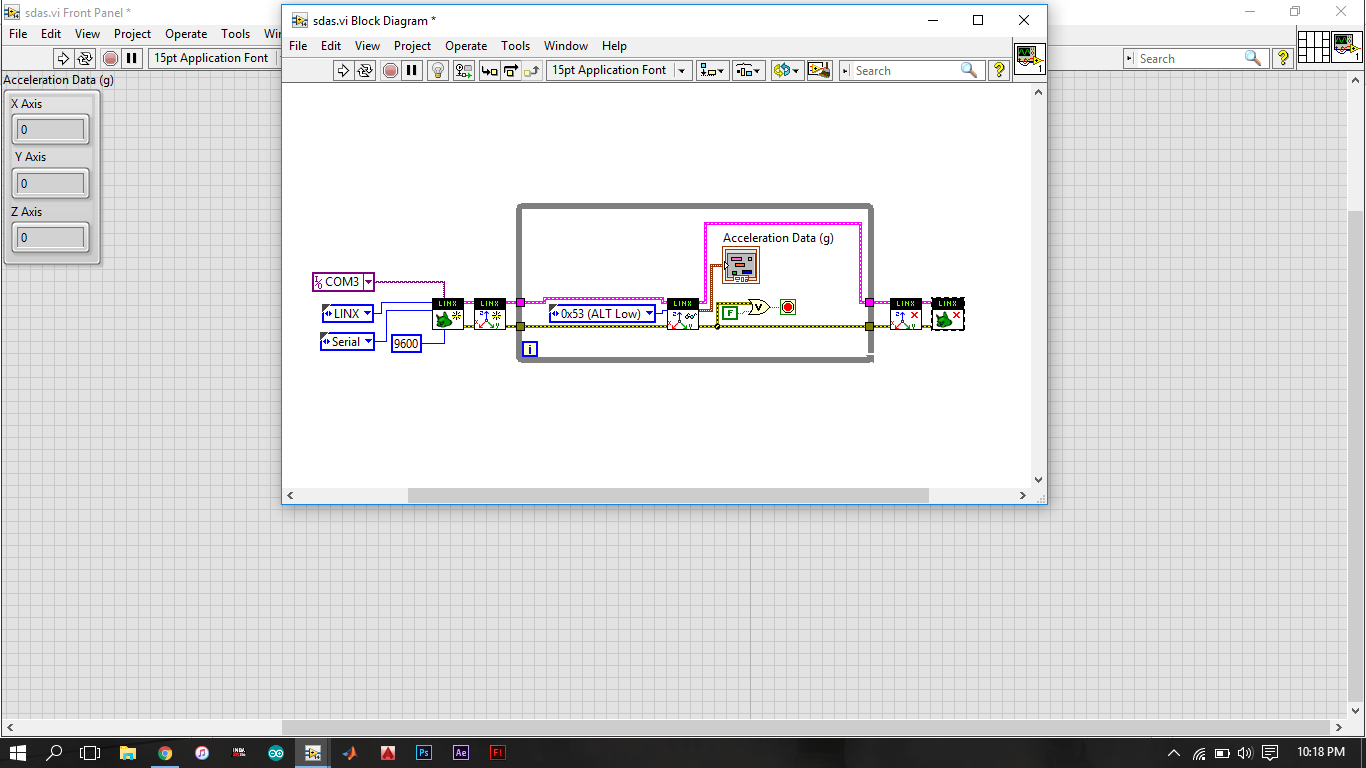This screenshot has width=1366, height=768.
Task: Pause the VI in Block Diagram toolbar
Action: (412, 70)
